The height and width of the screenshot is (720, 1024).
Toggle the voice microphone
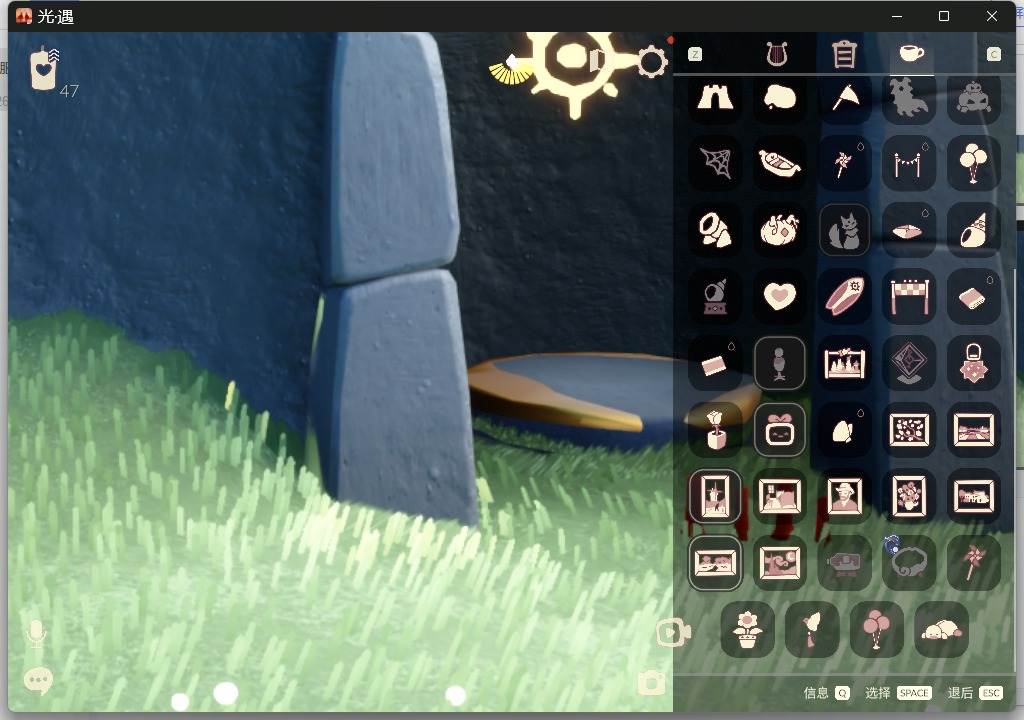pyautogui.click(x=36, y=634)
